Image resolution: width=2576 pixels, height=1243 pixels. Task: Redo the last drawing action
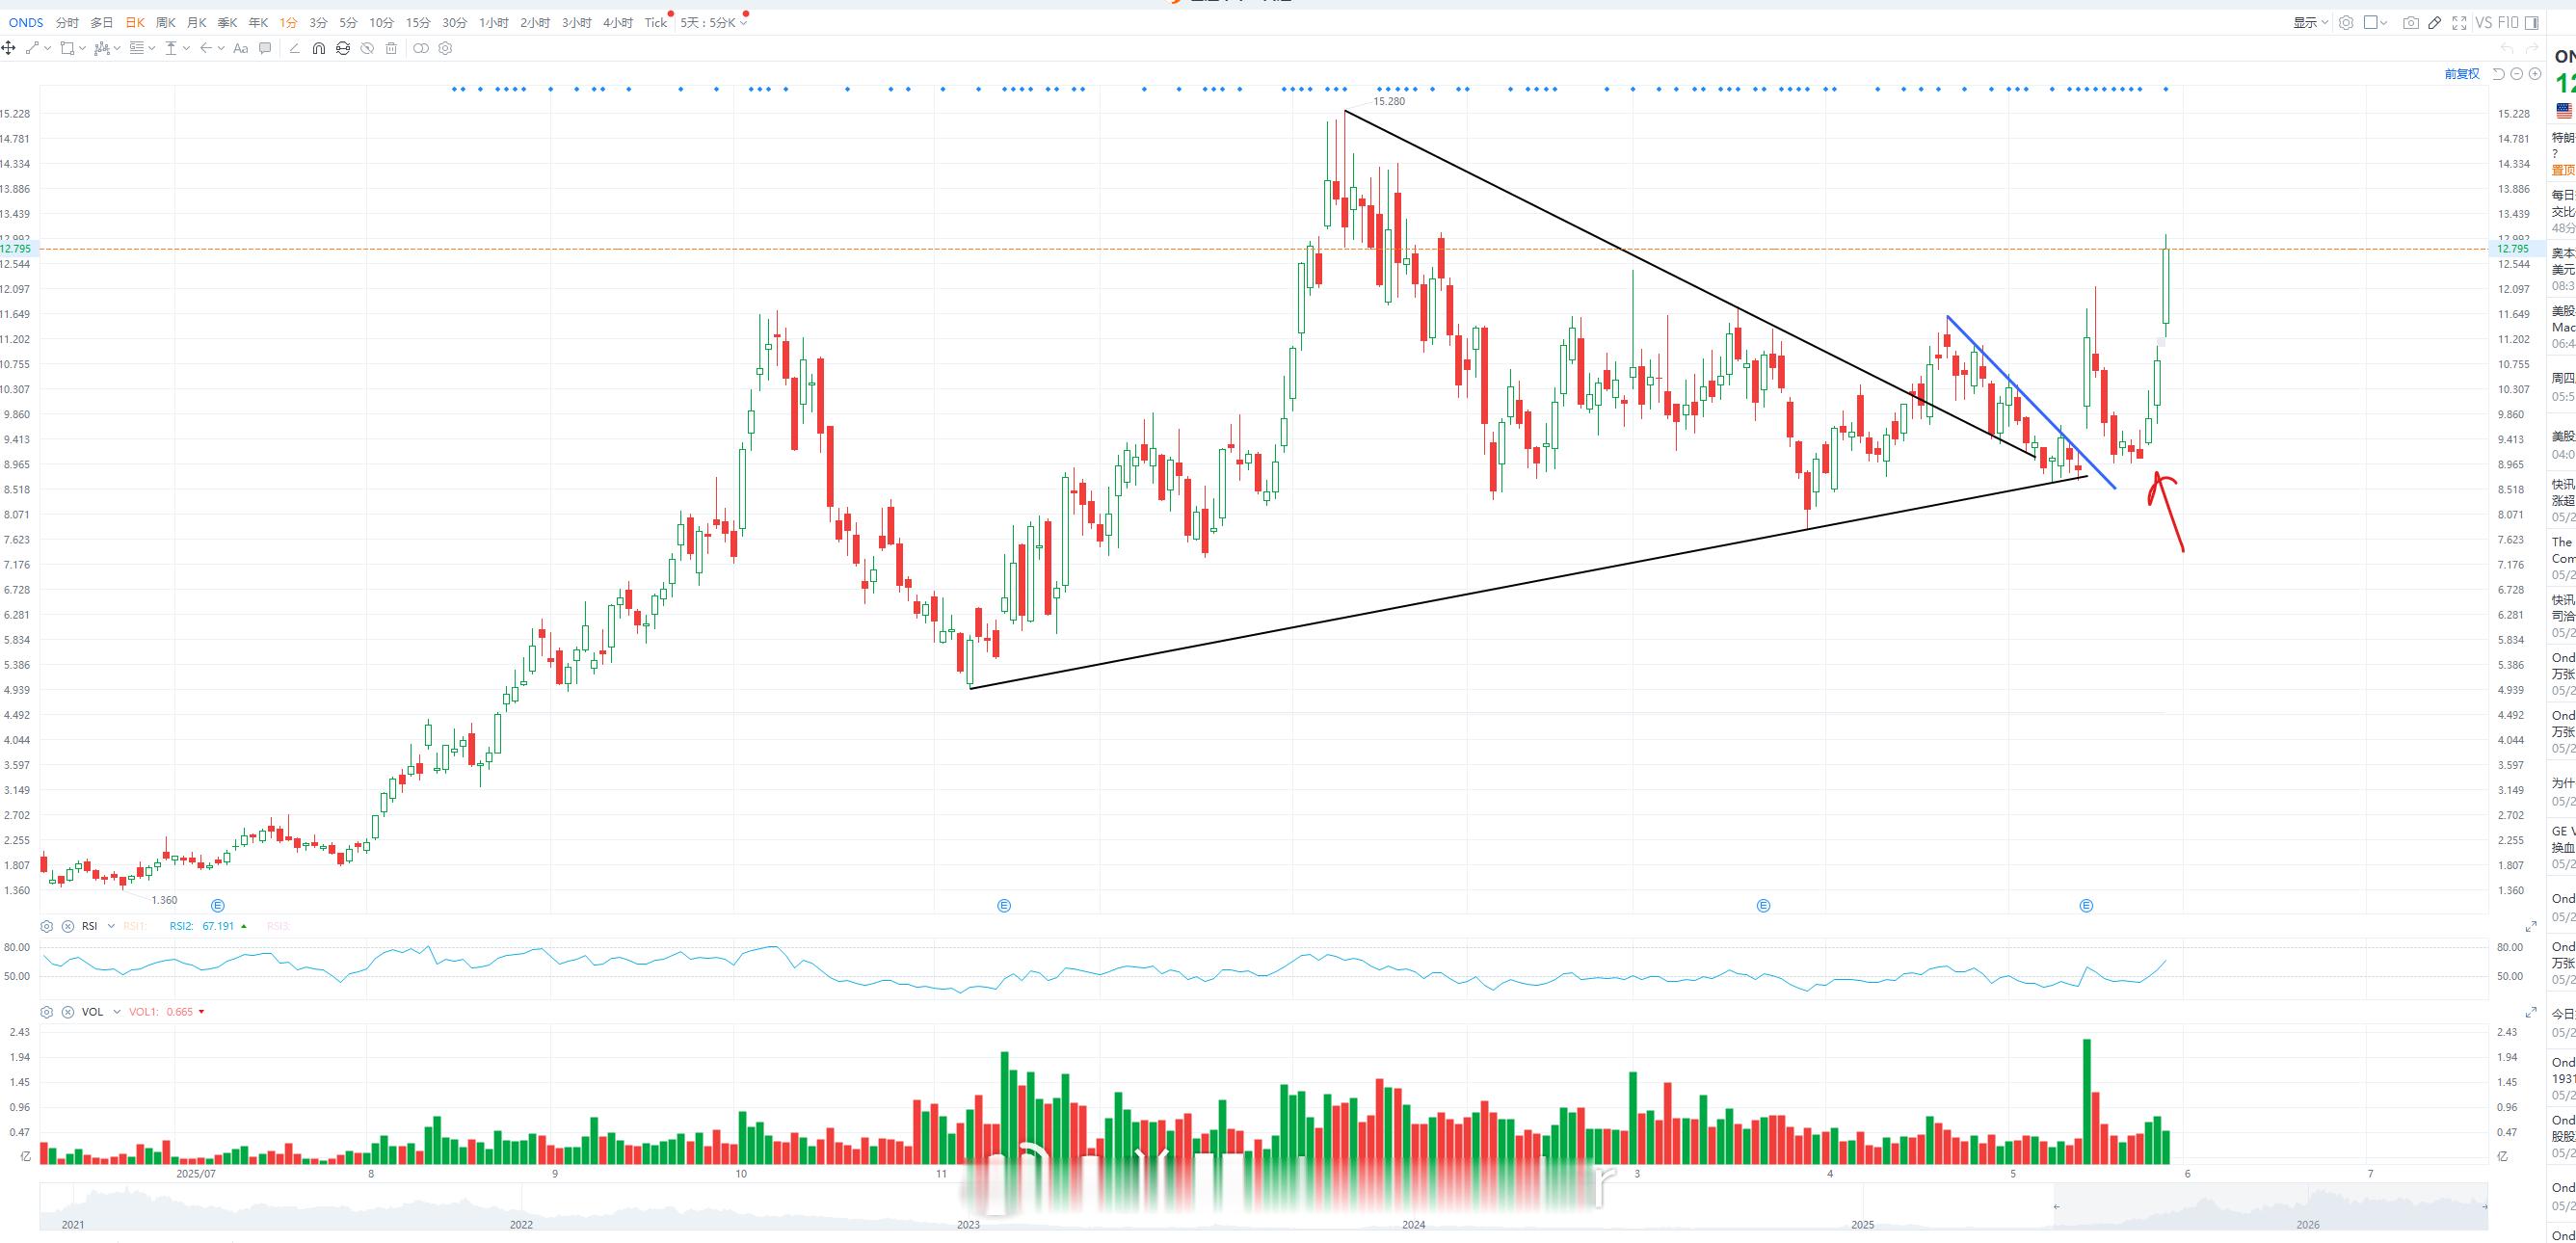tap(2532, 48)
